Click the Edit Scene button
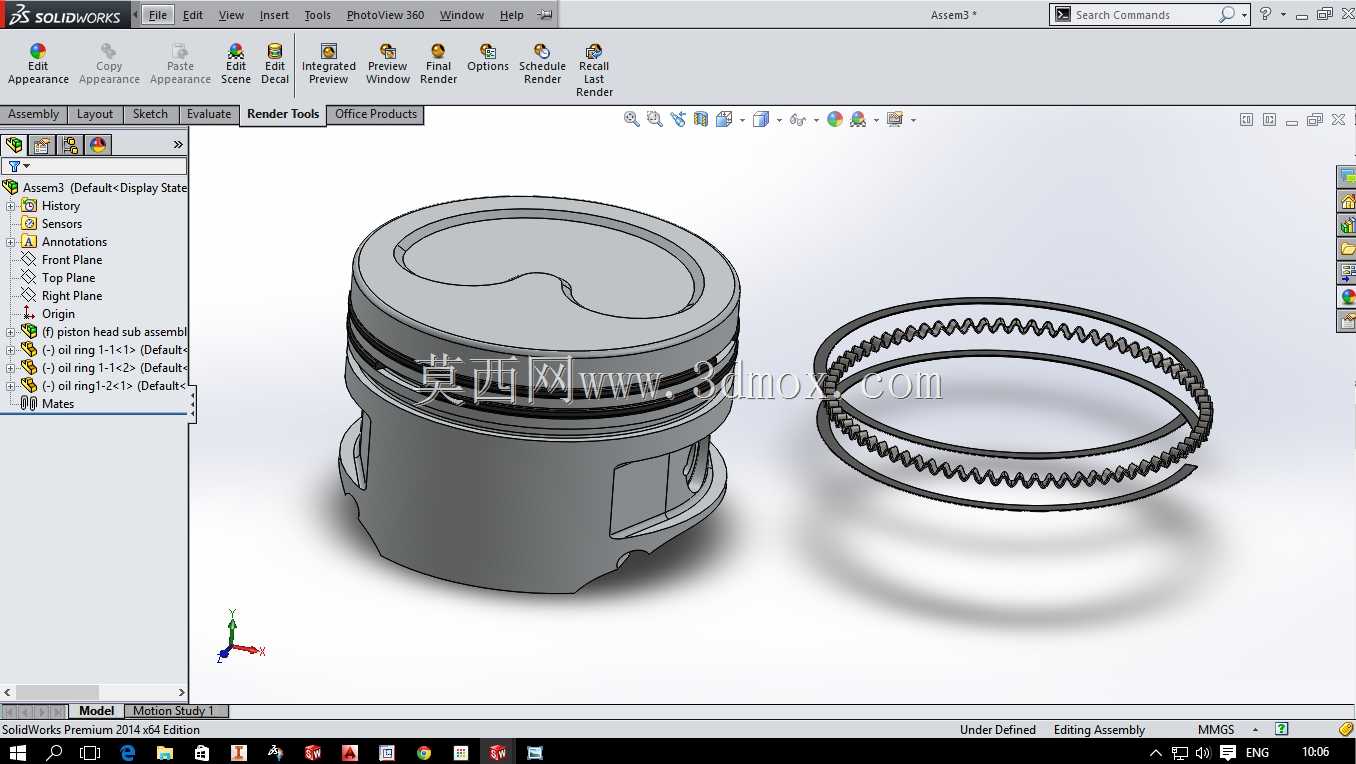 coord(236,64)
